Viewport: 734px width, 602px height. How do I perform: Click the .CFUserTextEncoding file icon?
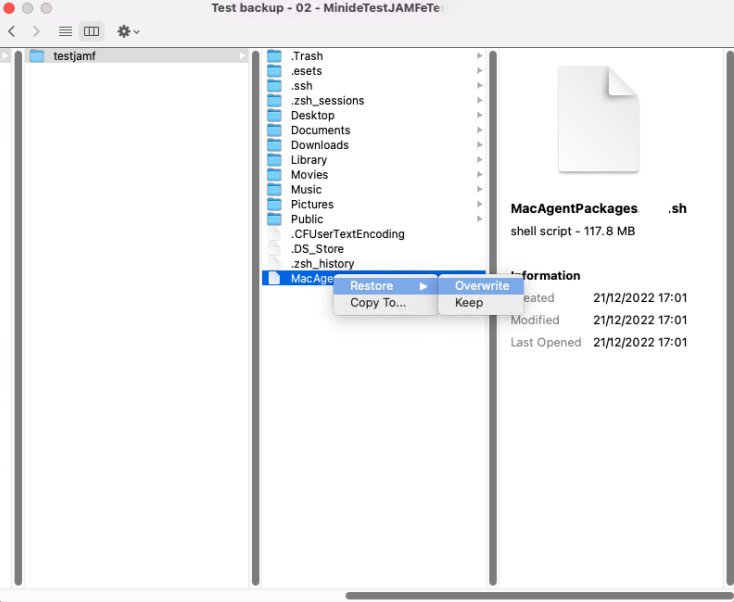pos(274,234)
